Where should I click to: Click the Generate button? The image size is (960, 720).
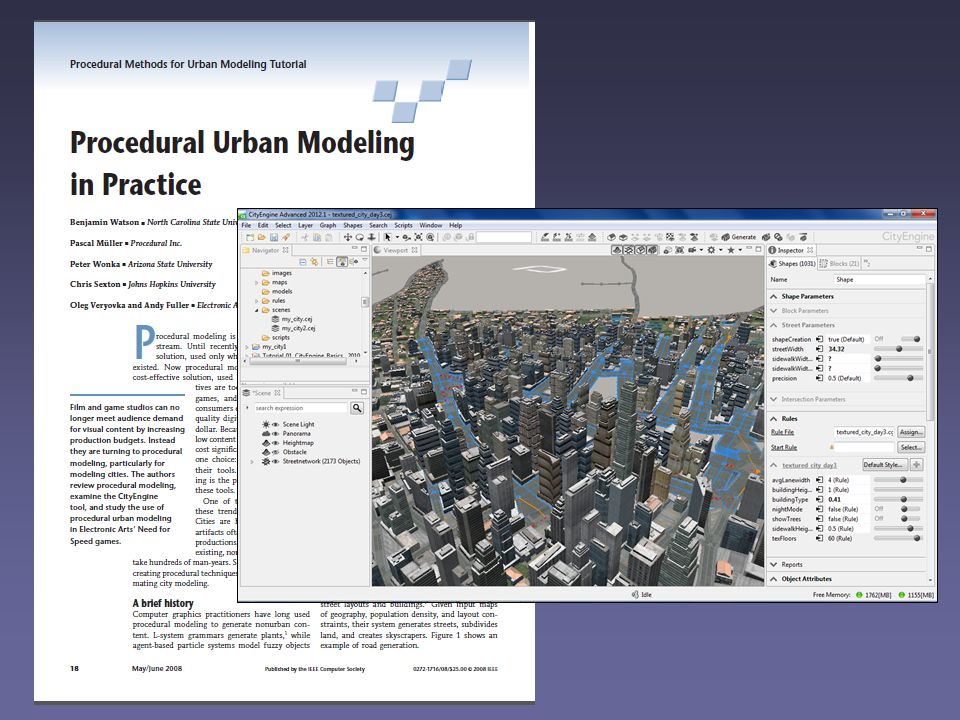tap(738, 238)
